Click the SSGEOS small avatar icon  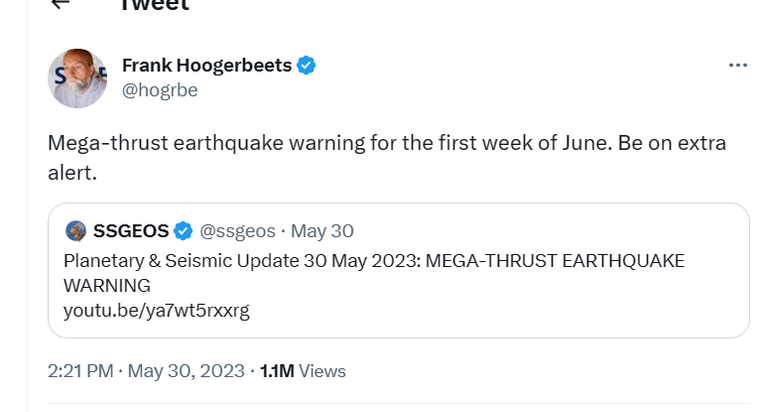point(76,231)
